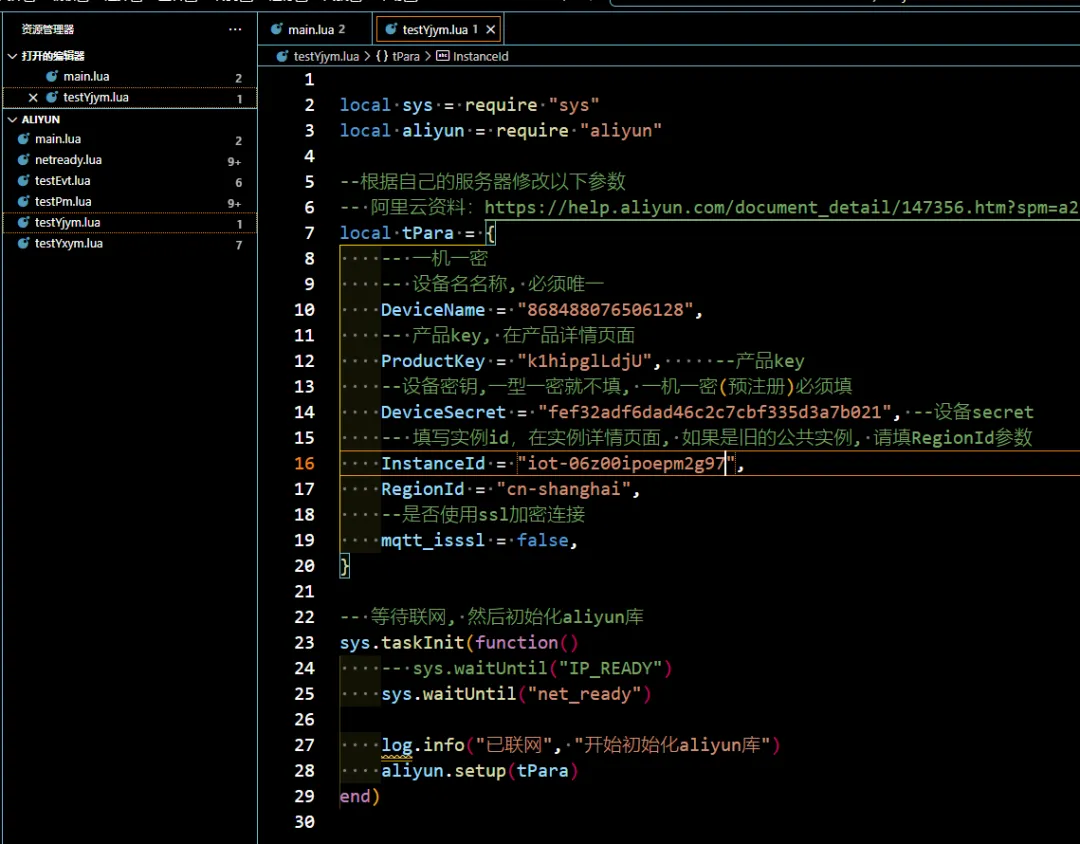Select testYjym.lua in ALIYUN folder tree

pos(68,223)
